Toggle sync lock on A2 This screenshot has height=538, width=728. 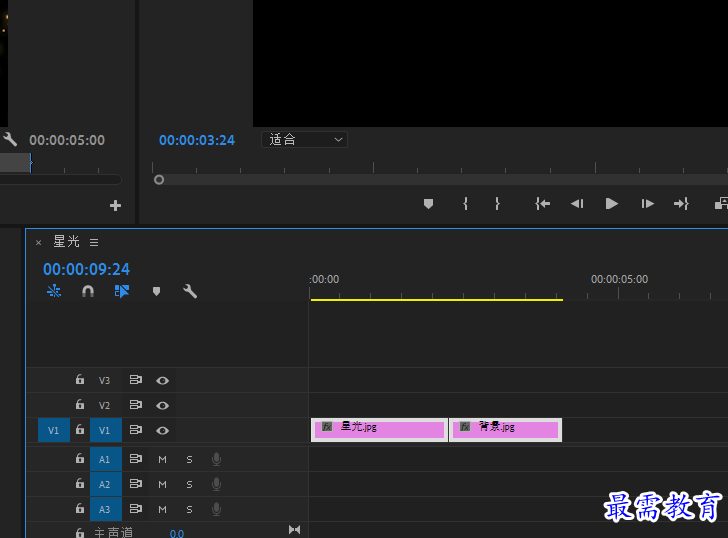point(136,484)
